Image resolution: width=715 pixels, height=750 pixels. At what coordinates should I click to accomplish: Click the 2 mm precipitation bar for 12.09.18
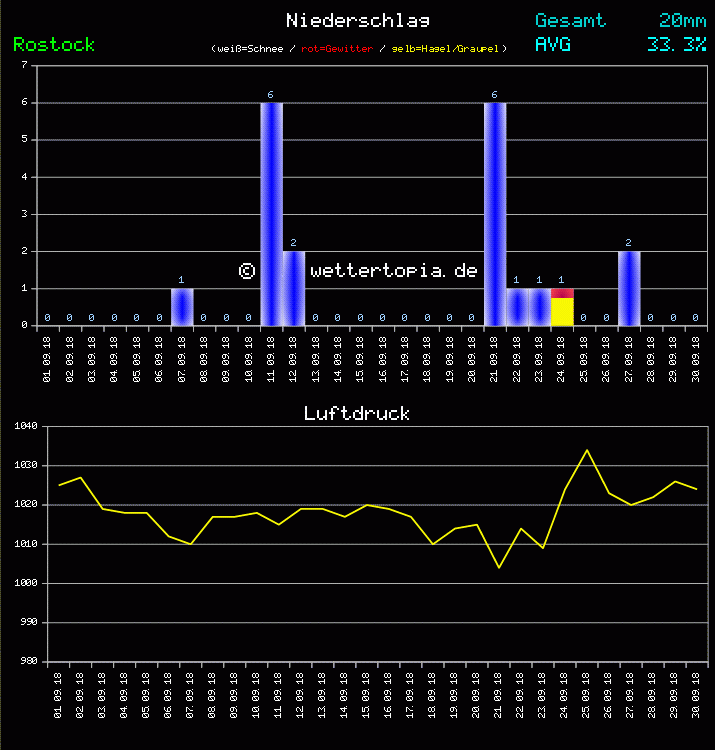pyautogui.click(x=294, y=288)
